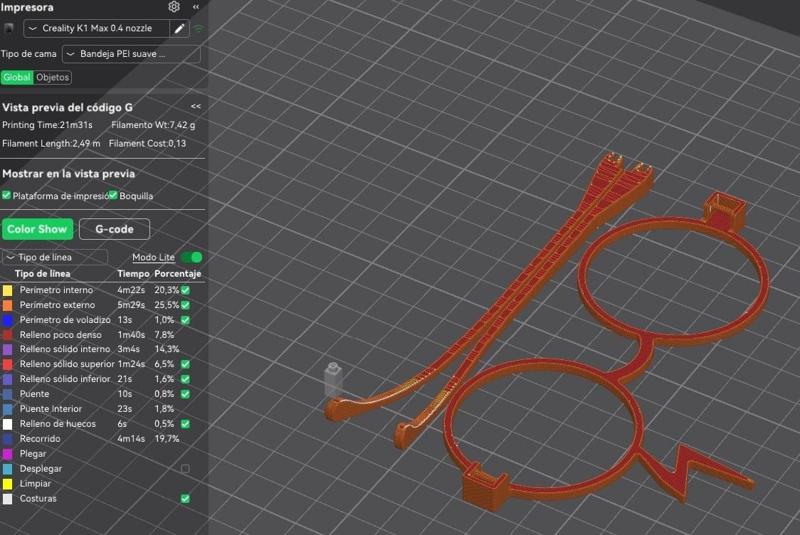Image resolution: width=800 pixels, height=535 pixels.
Task: Click the Relleno sólido inferior color swatch
Action: pyautogui.click(x=8, y=379)
